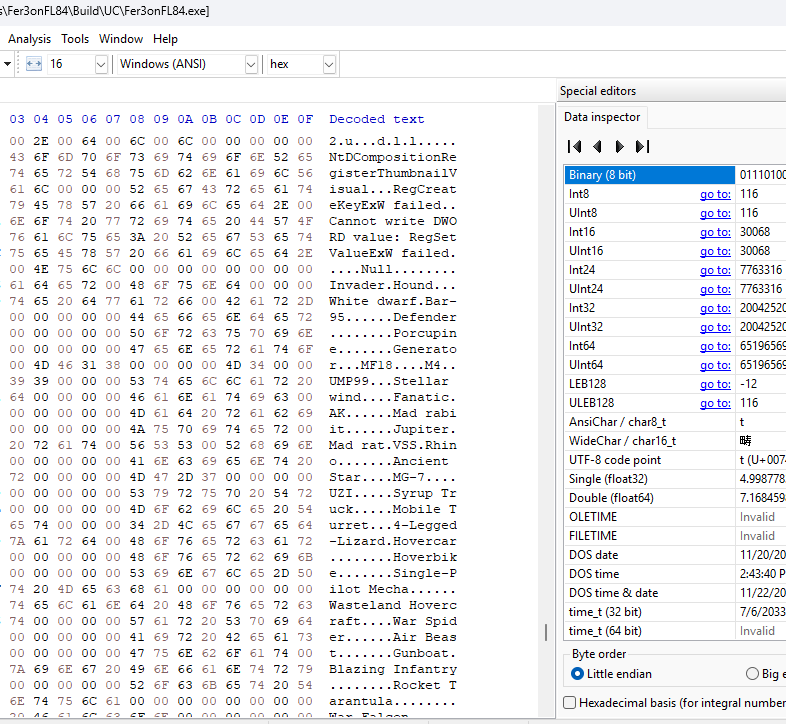Select the Binary (8 bit) row

(x=675, y=175)
